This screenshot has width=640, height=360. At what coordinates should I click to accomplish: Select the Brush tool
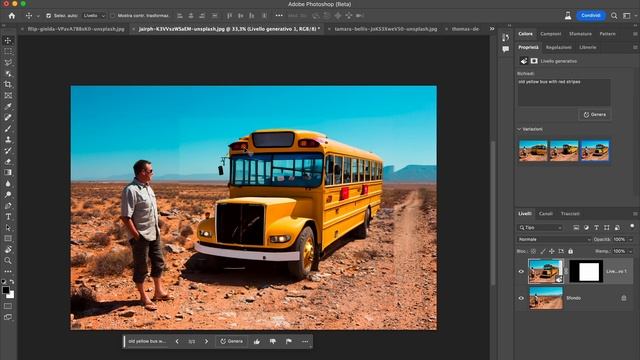pos(8,129)
